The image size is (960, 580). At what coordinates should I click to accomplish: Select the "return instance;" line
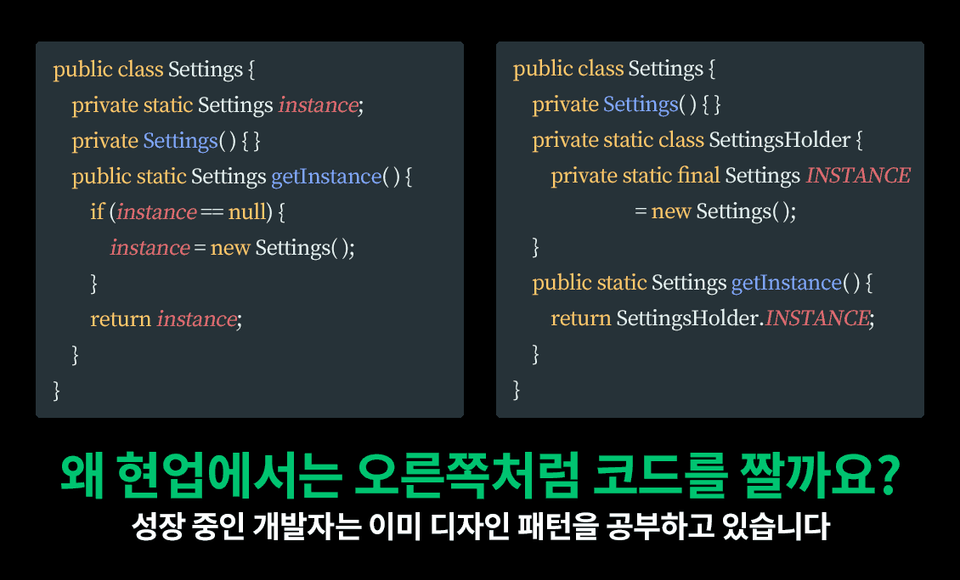coord(166,319)
